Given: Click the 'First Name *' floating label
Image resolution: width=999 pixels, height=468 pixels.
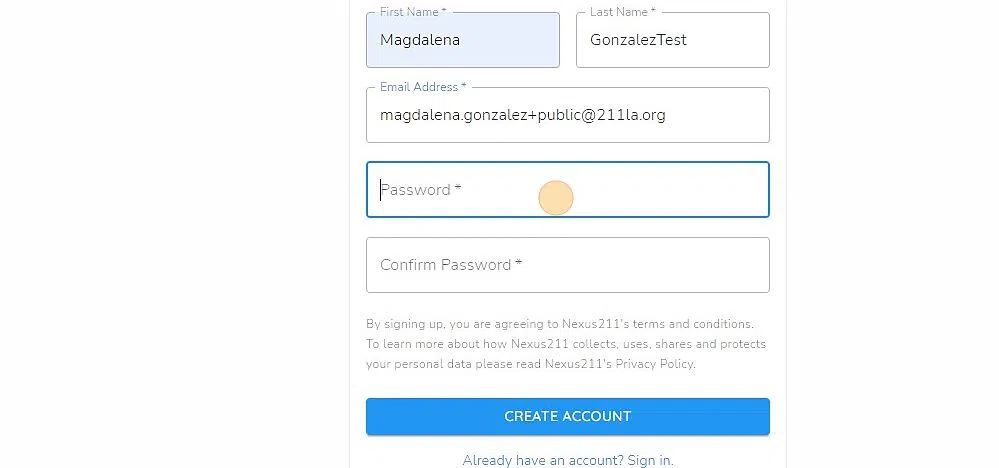Looking at the screenshot, I should tap(413, 12).
